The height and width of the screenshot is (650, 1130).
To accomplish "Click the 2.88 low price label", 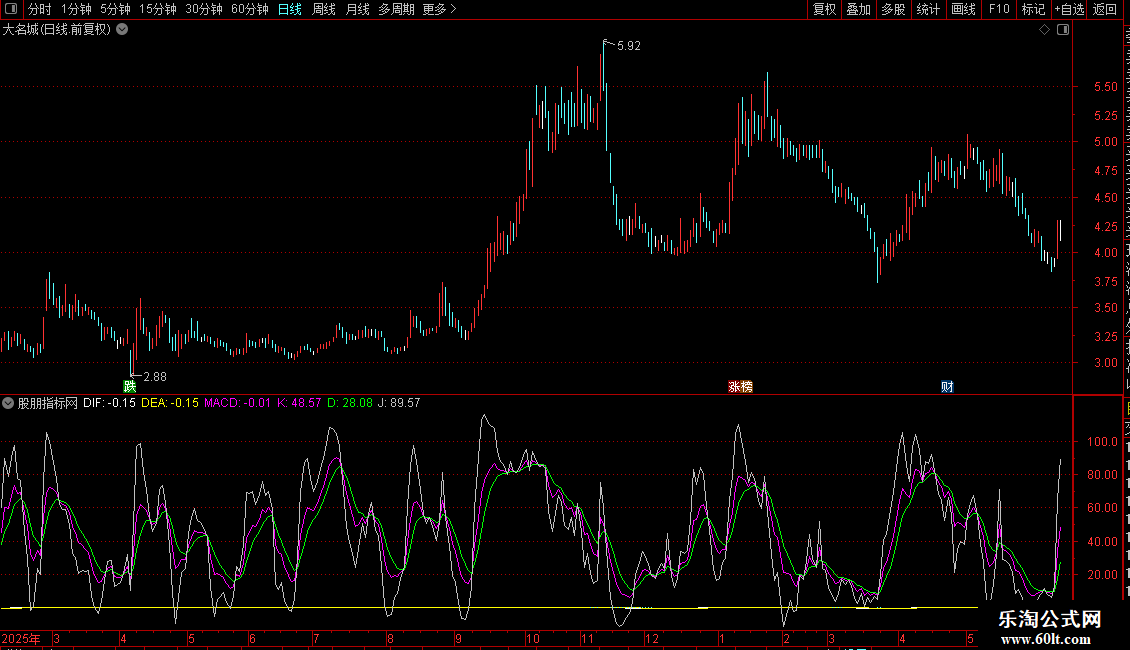I will click(155, 377).
